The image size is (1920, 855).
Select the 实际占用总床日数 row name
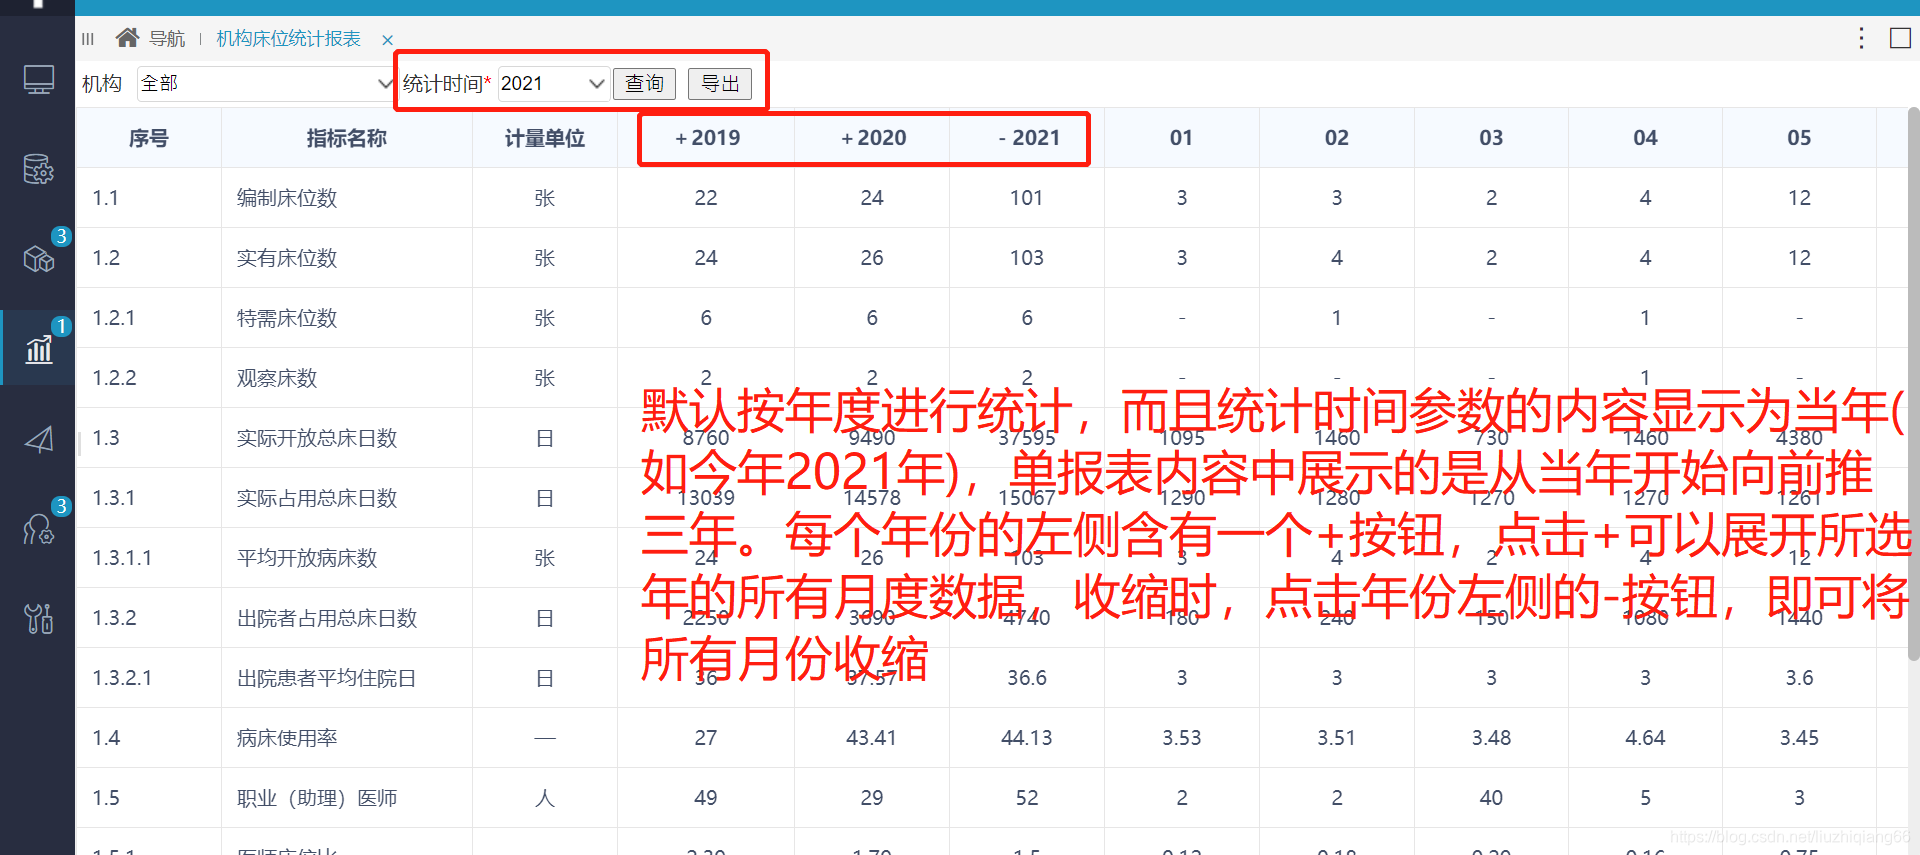coord(317,498)
